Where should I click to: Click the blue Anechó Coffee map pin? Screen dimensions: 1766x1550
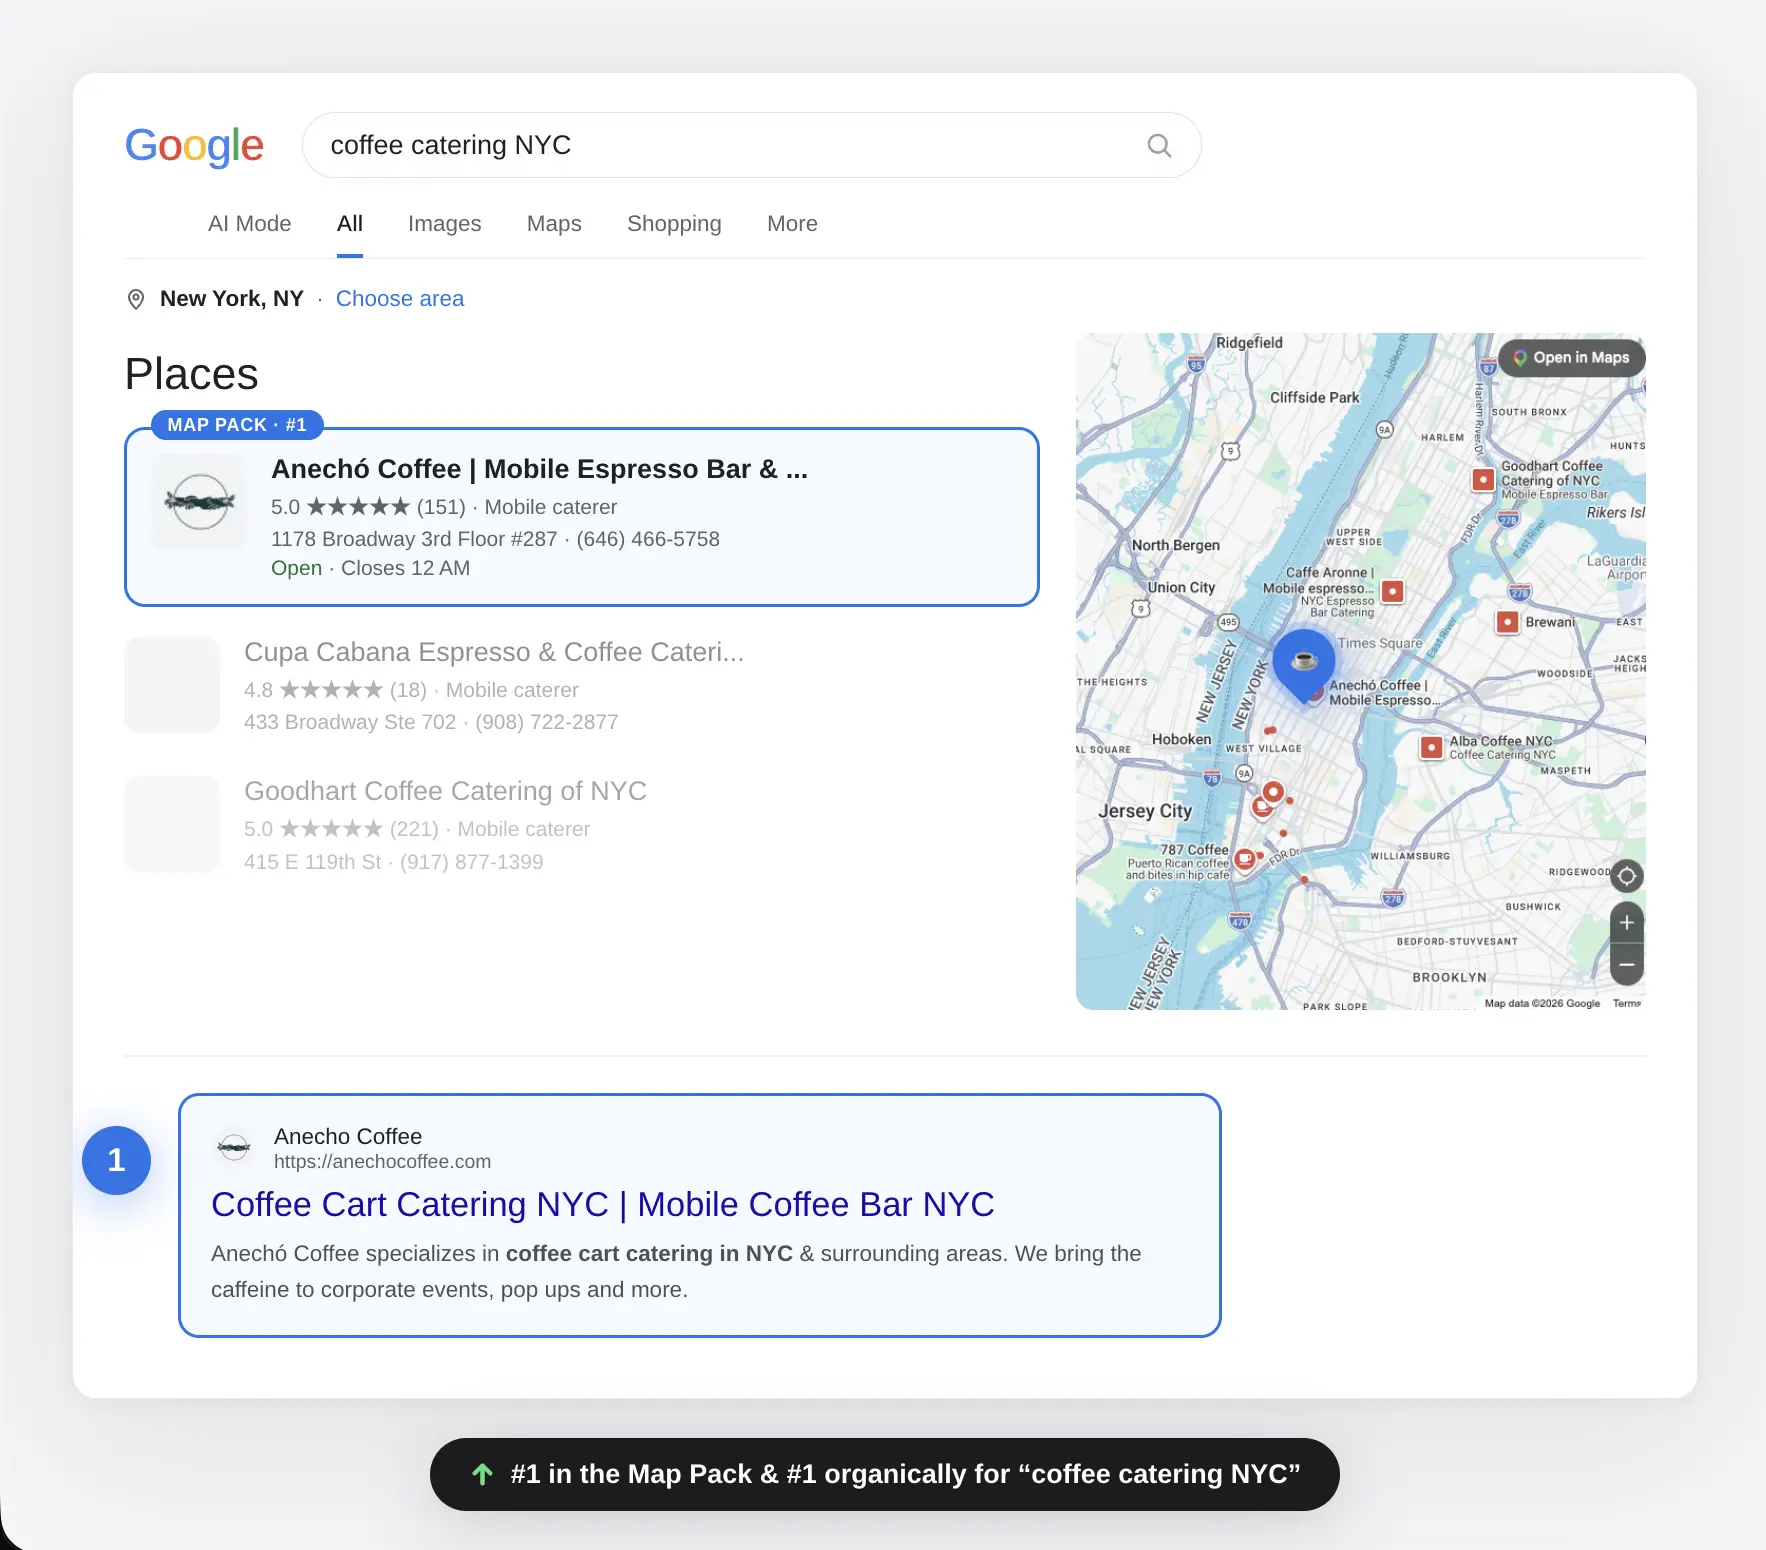pos(1303,665)
